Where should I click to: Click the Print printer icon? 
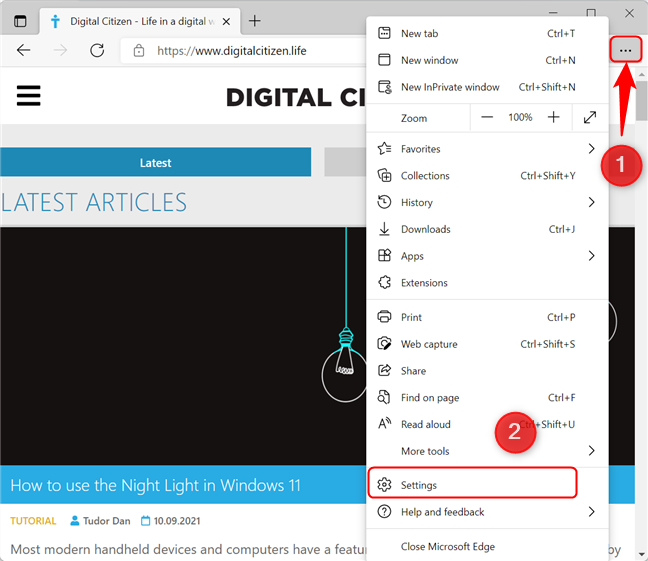pos(384,317)
